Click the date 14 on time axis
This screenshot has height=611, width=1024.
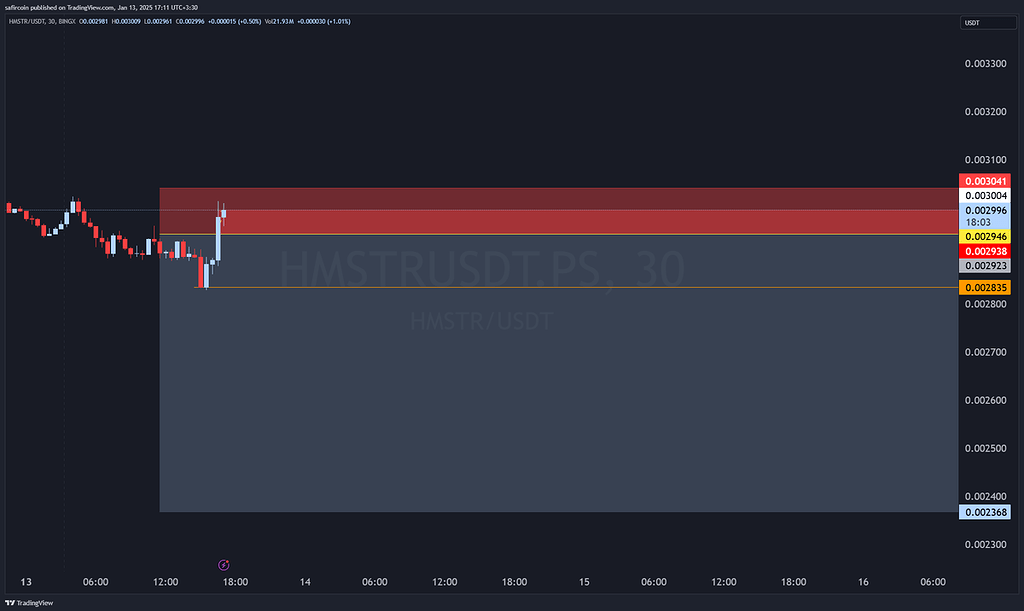(305, 582)
